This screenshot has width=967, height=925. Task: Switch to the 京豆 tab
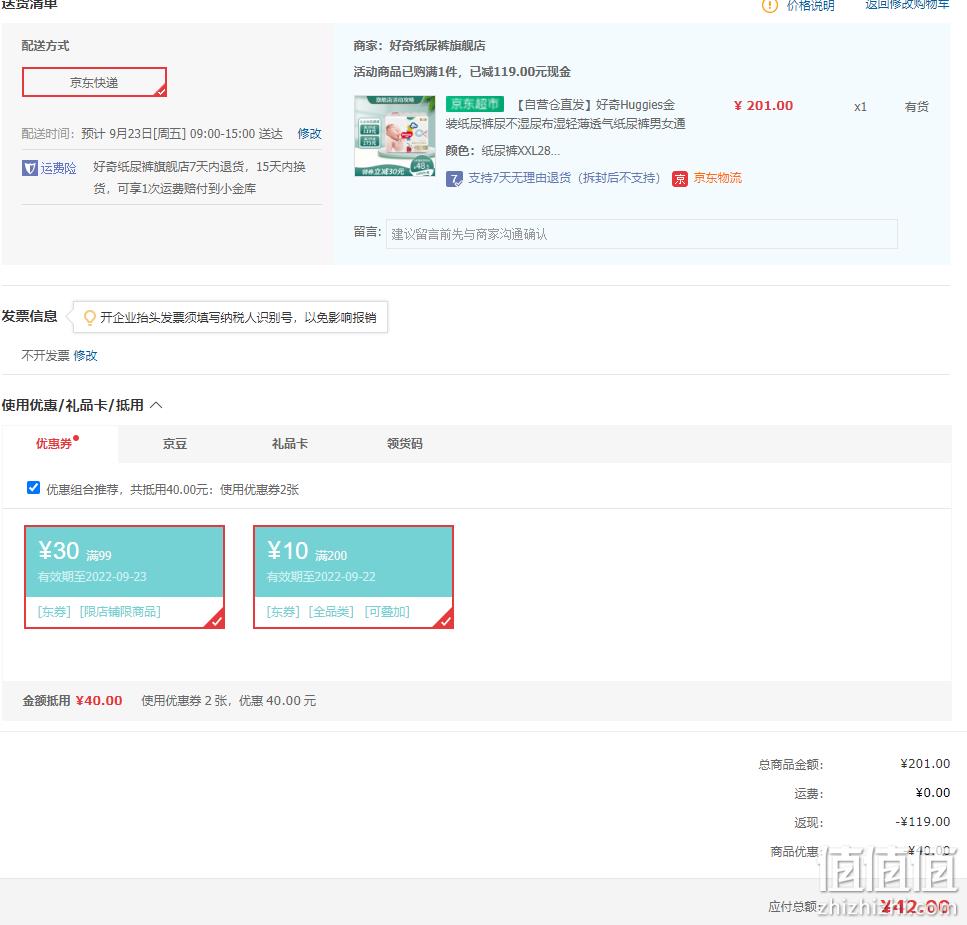[175, 443]
